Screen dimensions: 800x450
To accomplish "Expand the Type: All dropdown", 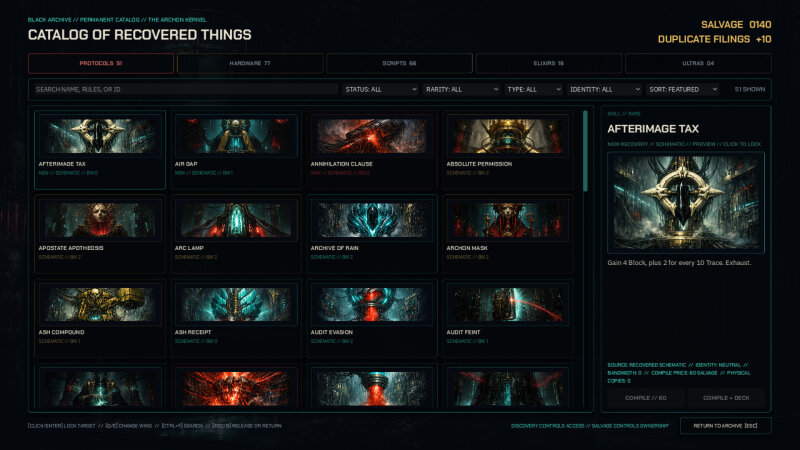I will tap(534, 89).
